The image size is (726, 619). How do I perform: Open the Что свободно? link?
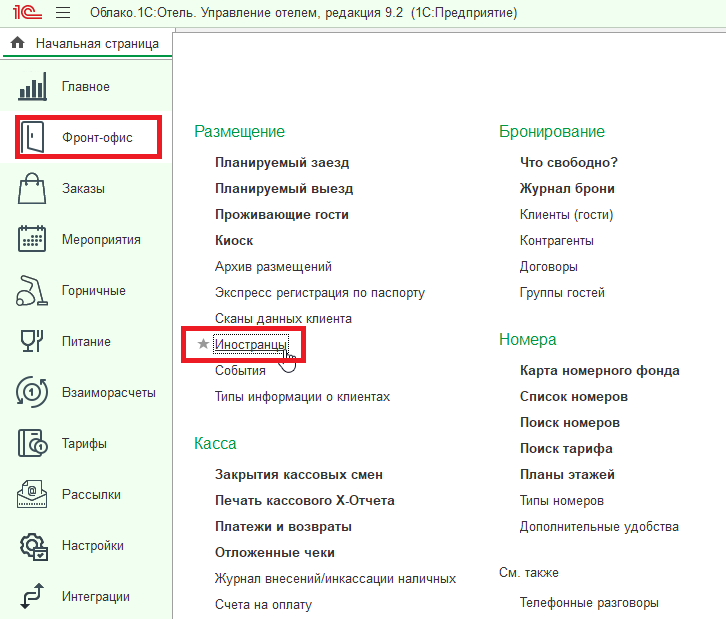pyautogui.click(x=569, y=163)
